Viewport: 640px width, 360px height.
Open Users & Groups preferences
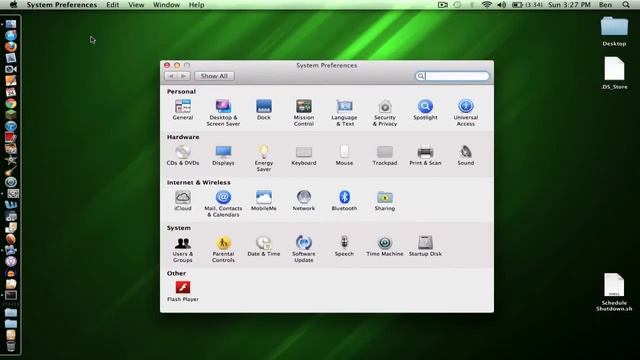(182, 249)
